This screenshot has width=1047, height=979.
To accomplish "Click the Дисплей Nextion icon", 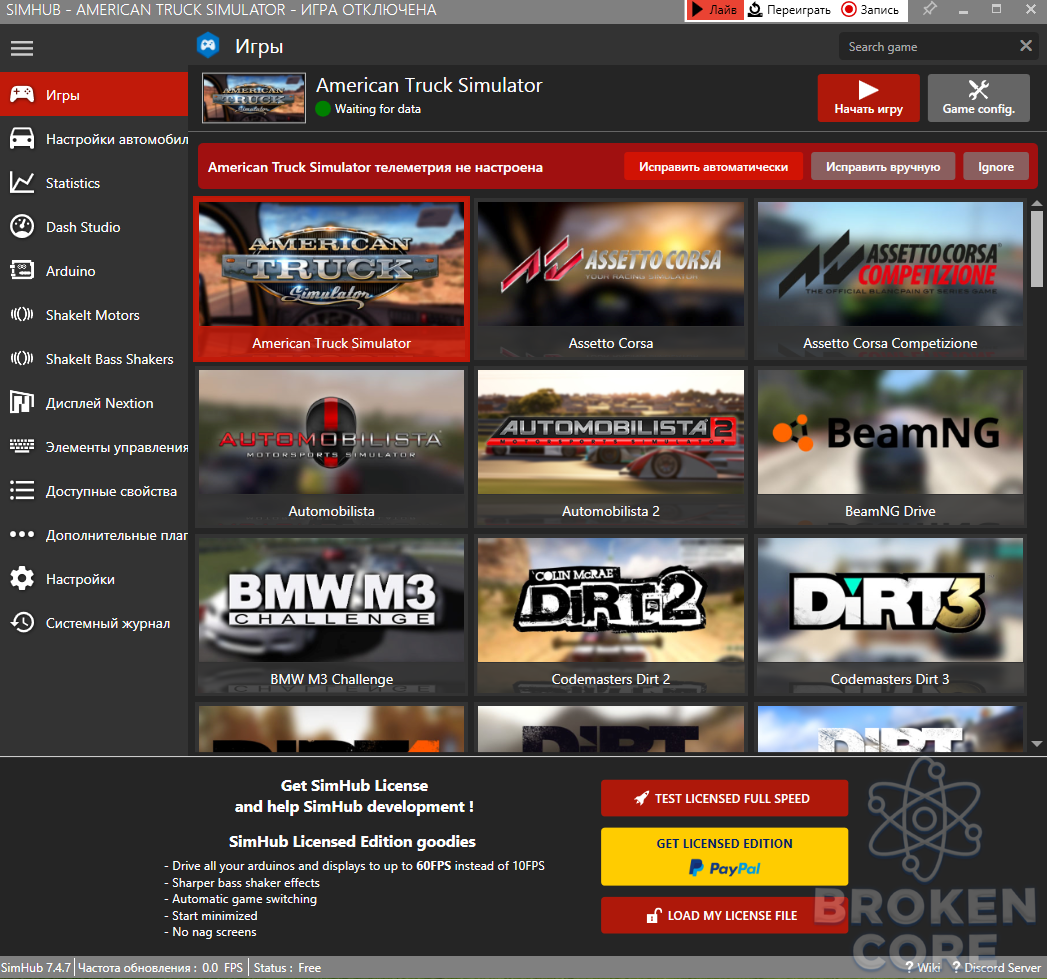I will pos(22,403).
